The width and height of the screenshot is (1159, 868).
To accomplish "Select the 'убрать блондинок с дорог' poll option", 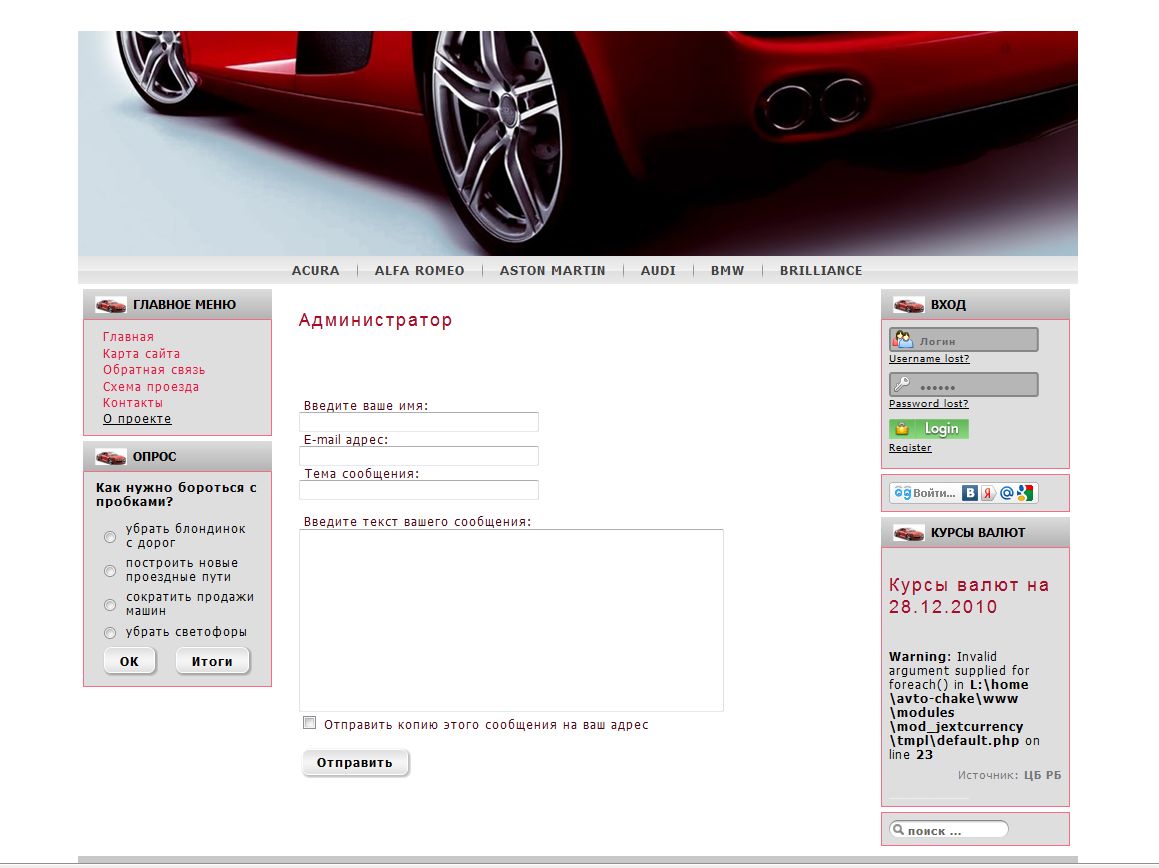I will pos(110,537).
